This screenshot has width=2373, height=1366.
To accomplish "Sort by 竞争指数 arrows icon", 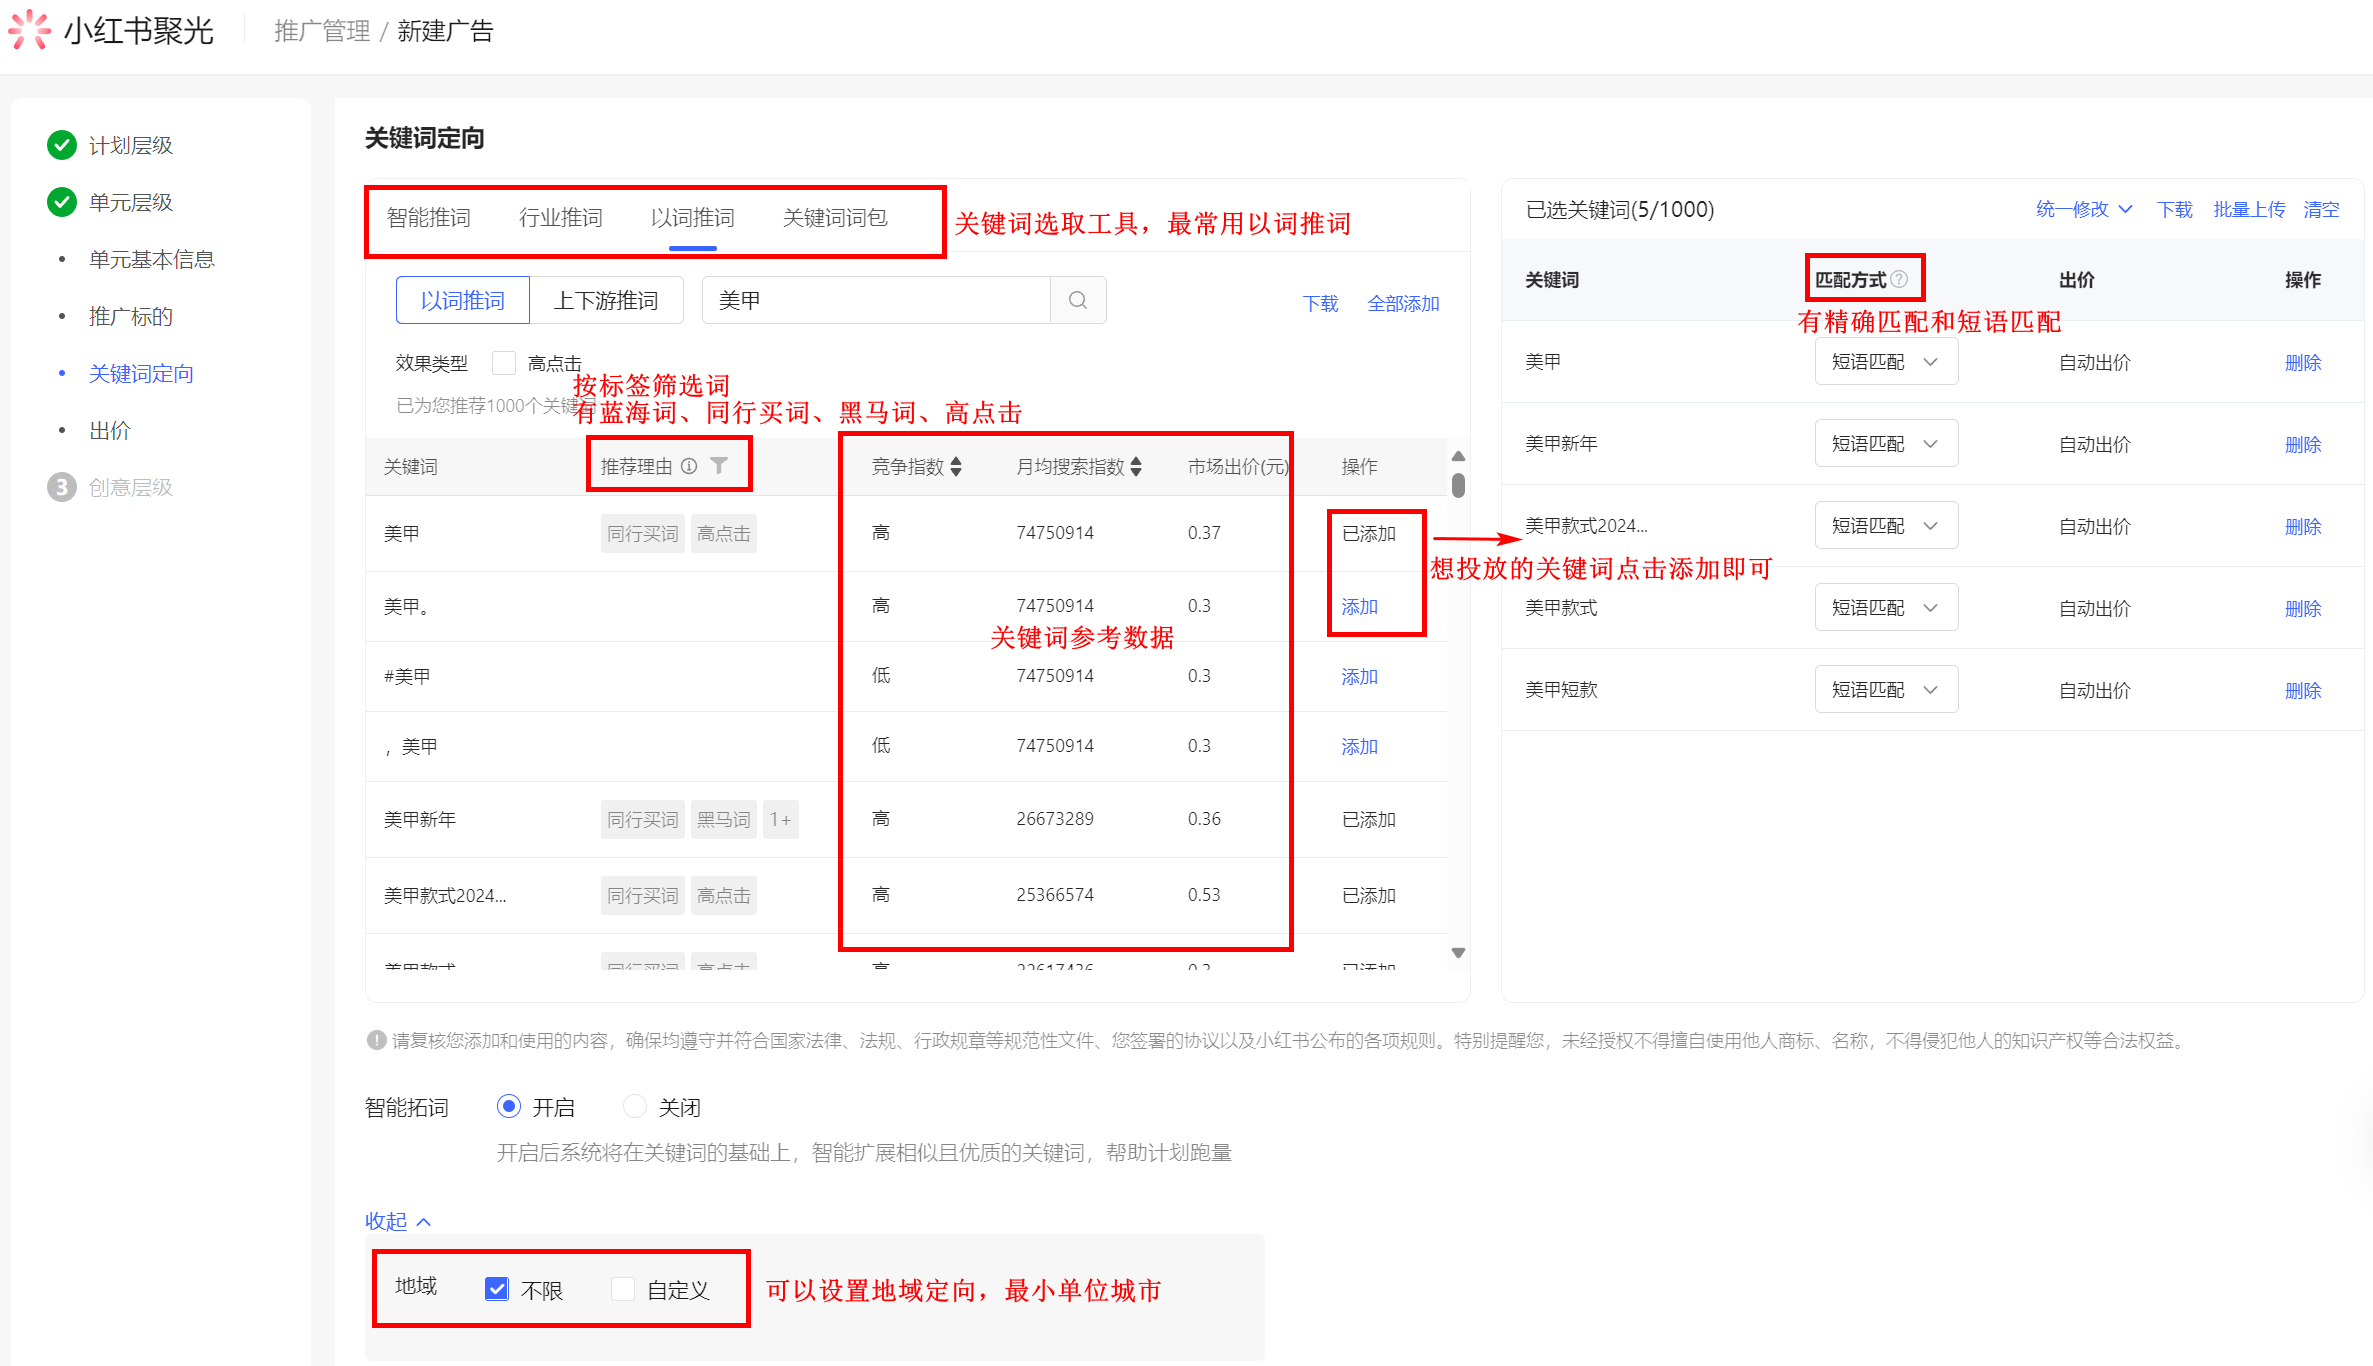I will [x=957, y=466].
